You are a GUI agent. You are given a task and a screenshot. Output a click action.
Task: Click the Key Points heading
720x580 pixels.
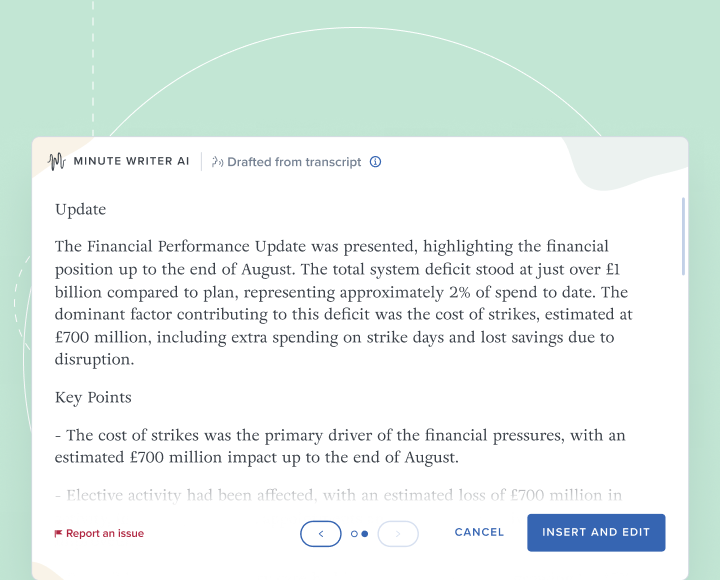[x=93, y=397]
